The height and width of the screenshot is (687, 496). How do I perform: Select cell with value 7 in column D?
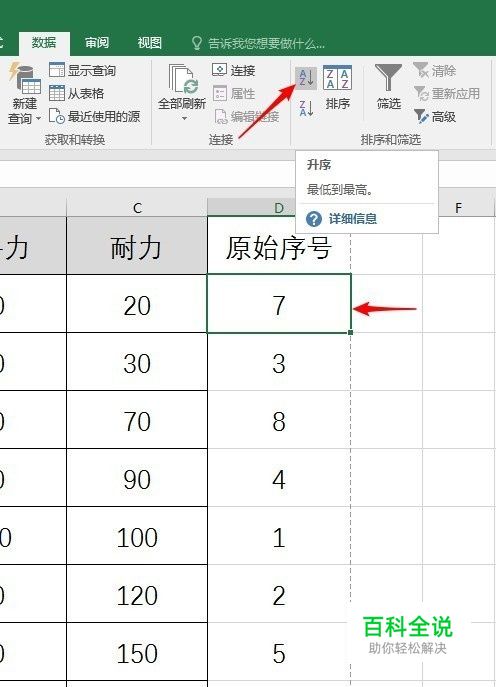(x=279, y=304)
